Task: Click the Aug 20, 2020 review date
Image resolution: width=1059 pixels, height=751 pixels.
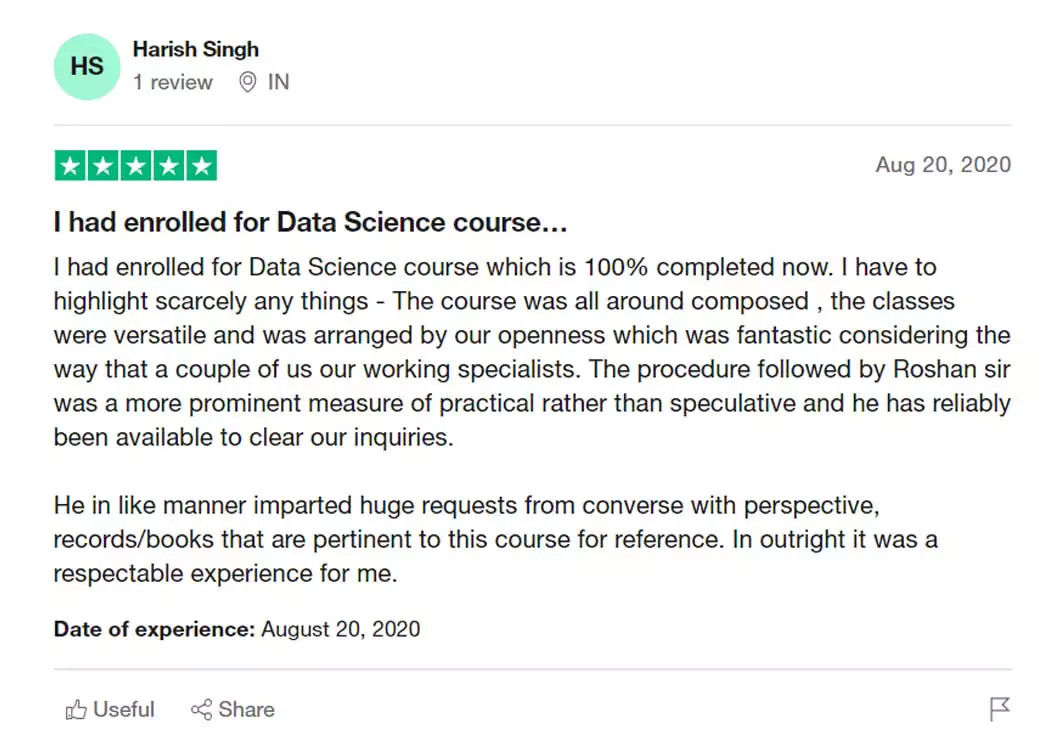Action: point(943,165)
